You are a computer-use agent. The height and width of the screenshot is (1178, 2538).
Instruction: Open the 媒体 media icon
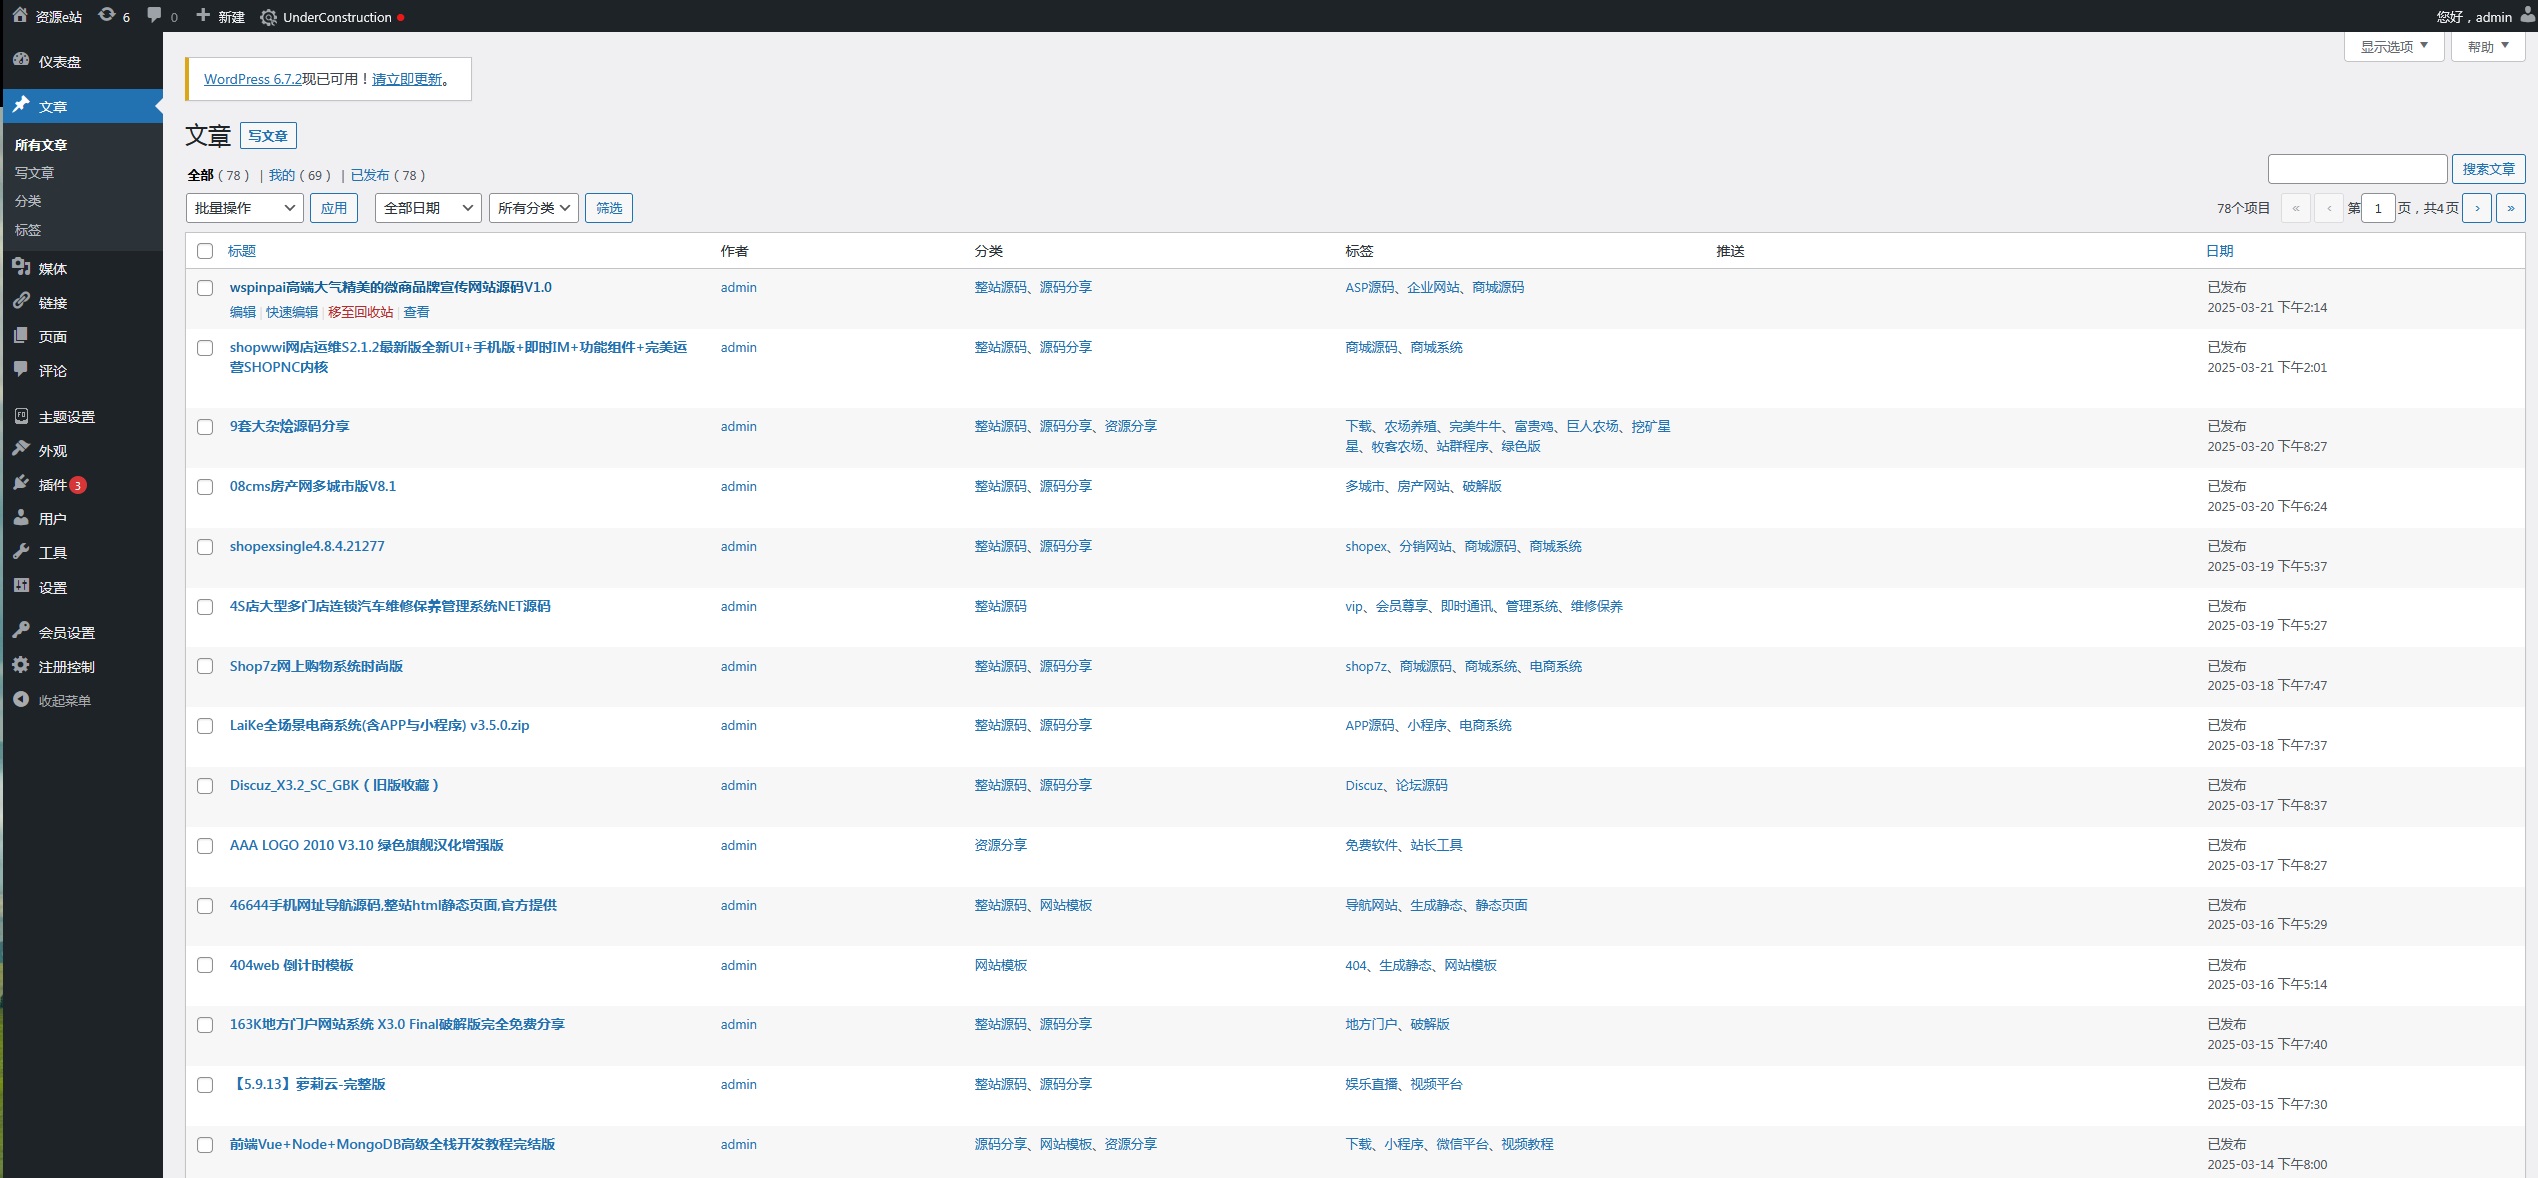[21, 267]
